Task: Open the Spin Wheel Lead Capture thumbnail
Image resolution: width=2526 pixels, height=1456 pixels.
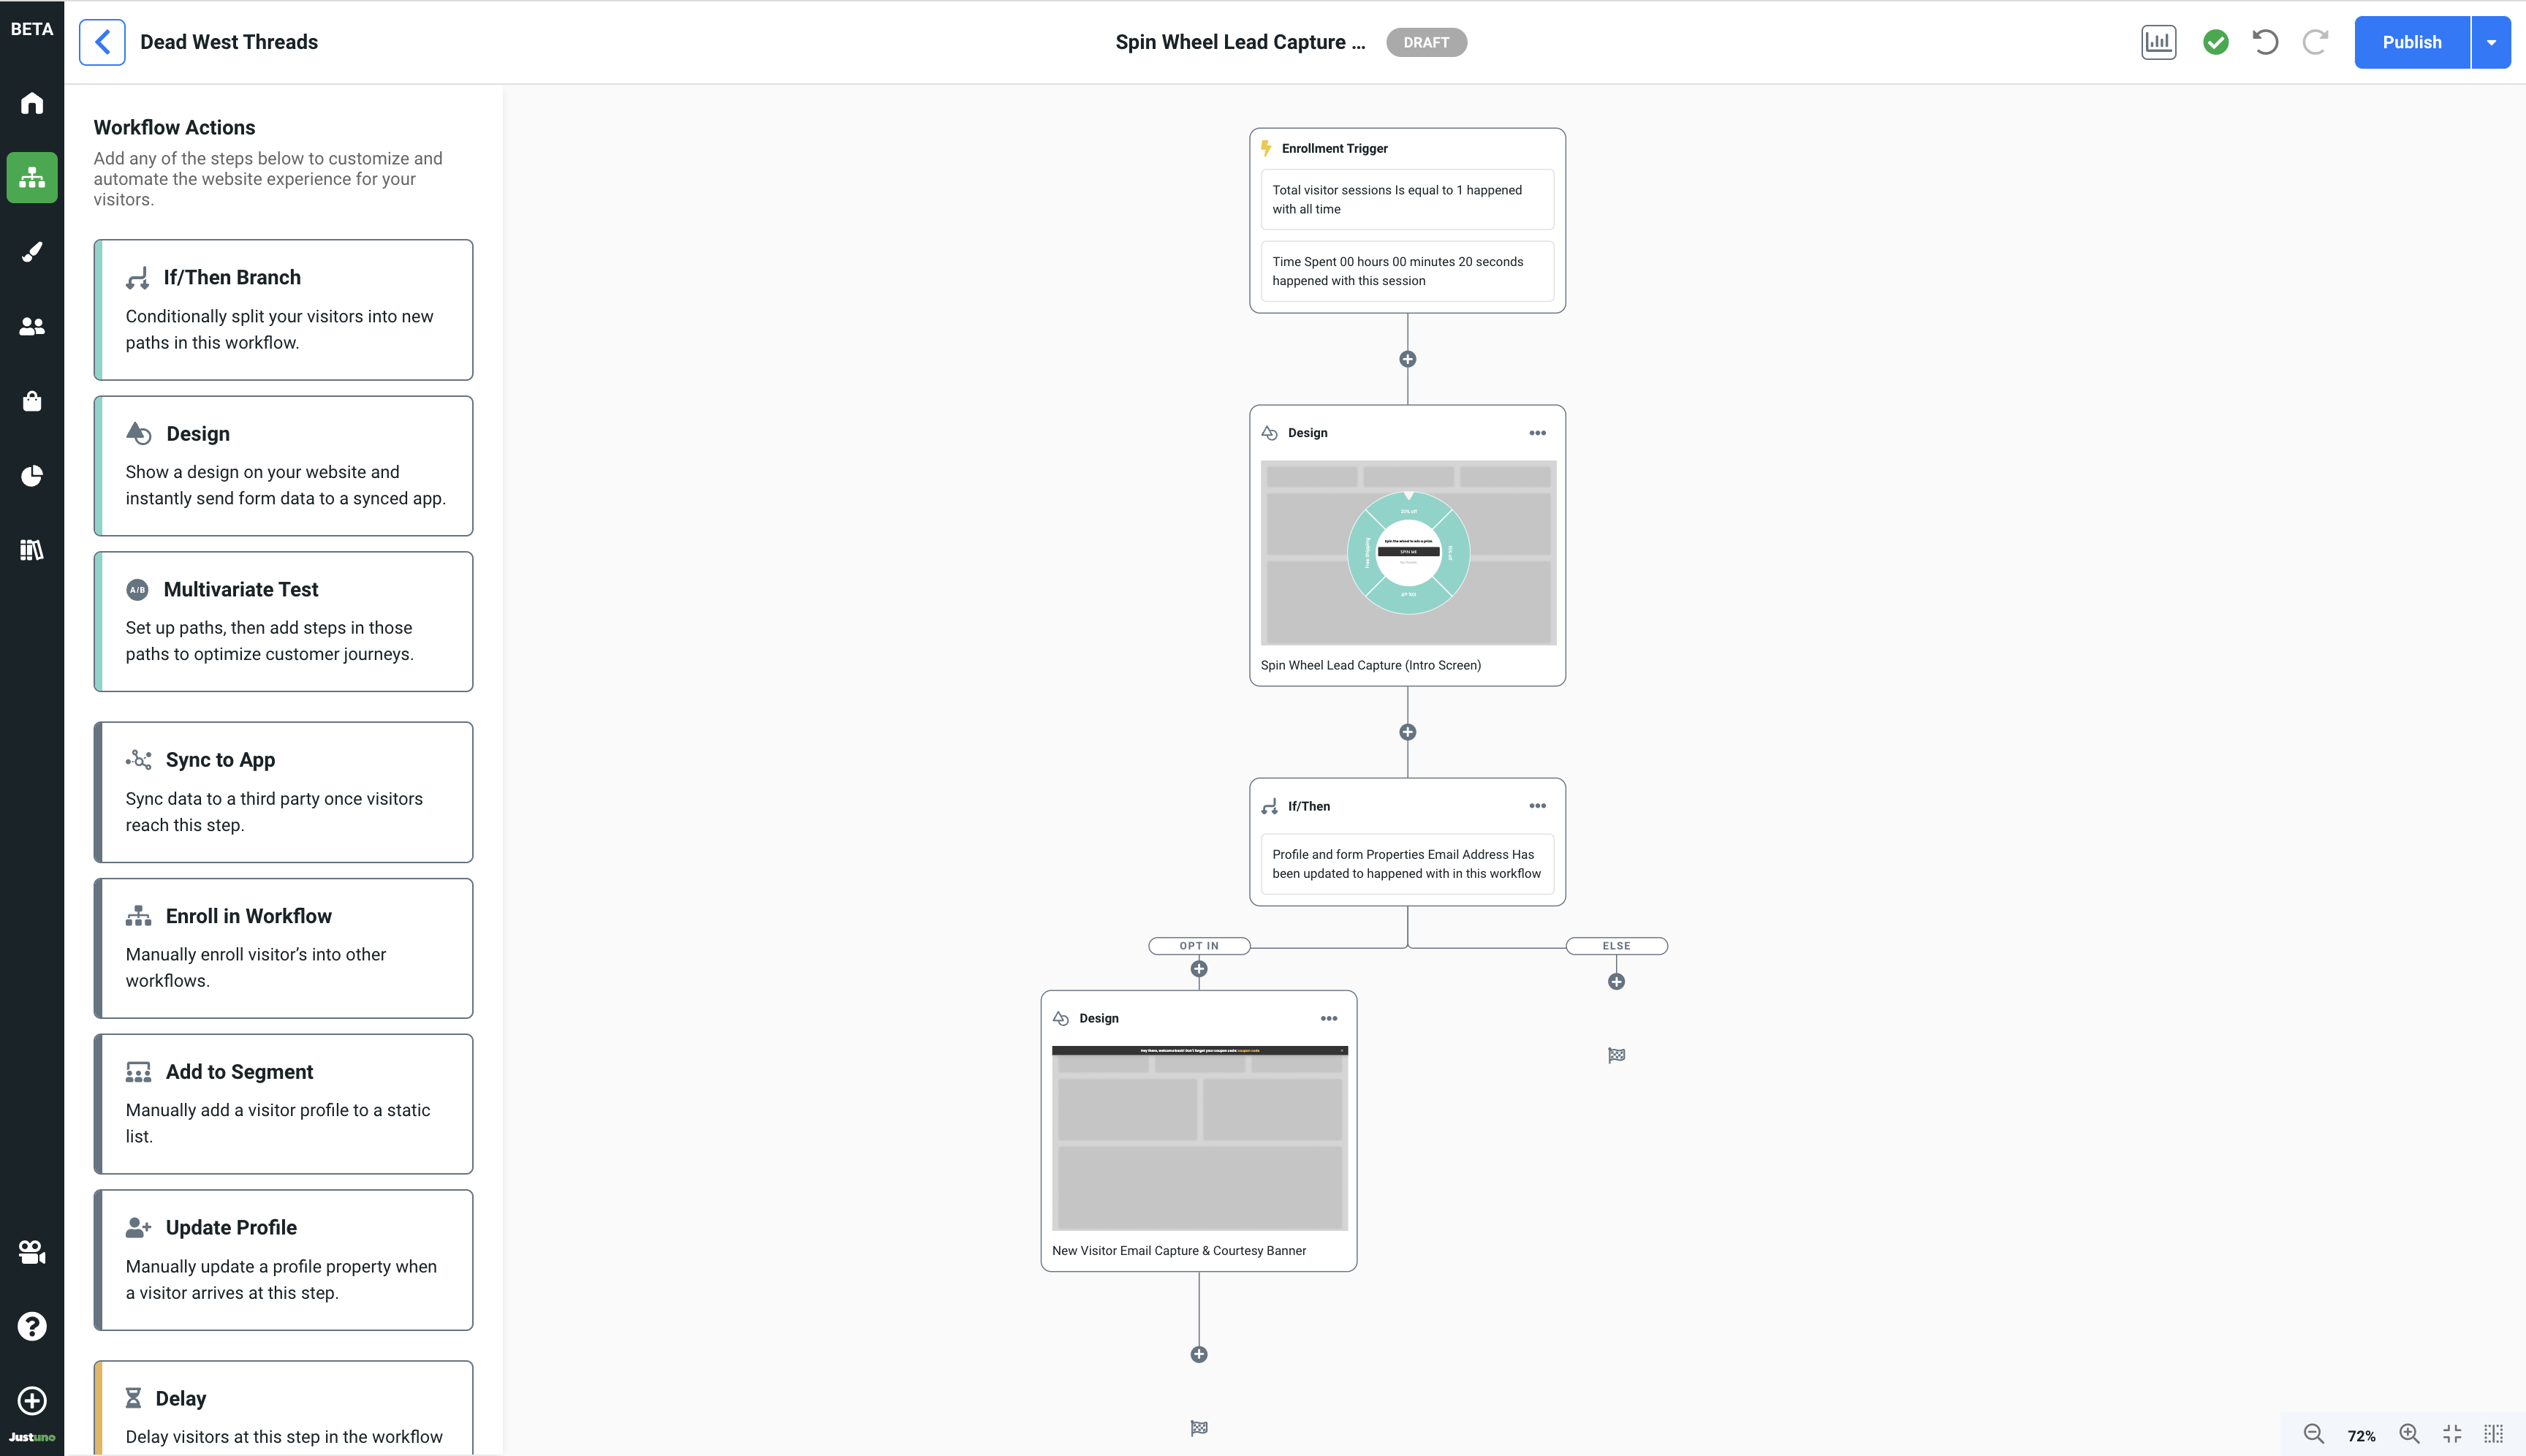Action: (x=1407, y=552)
